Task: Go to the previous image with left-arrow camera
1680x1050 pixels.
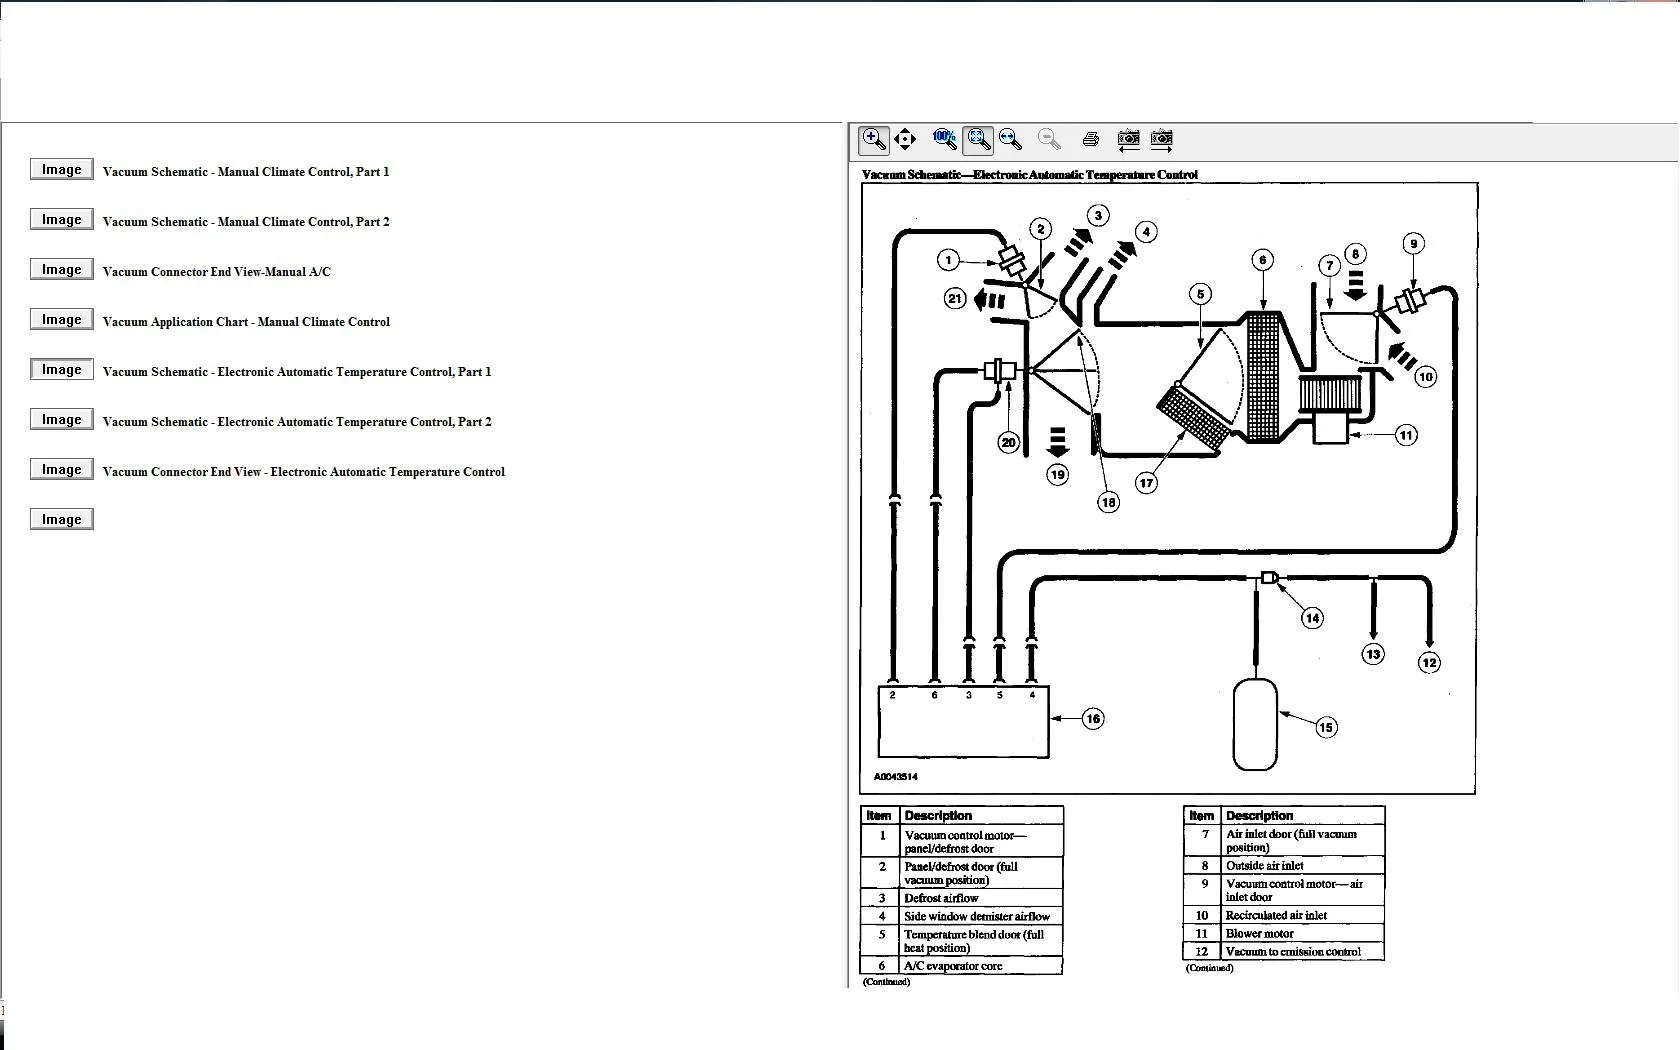Action: pyautogui.click(x=1128, y=140)
